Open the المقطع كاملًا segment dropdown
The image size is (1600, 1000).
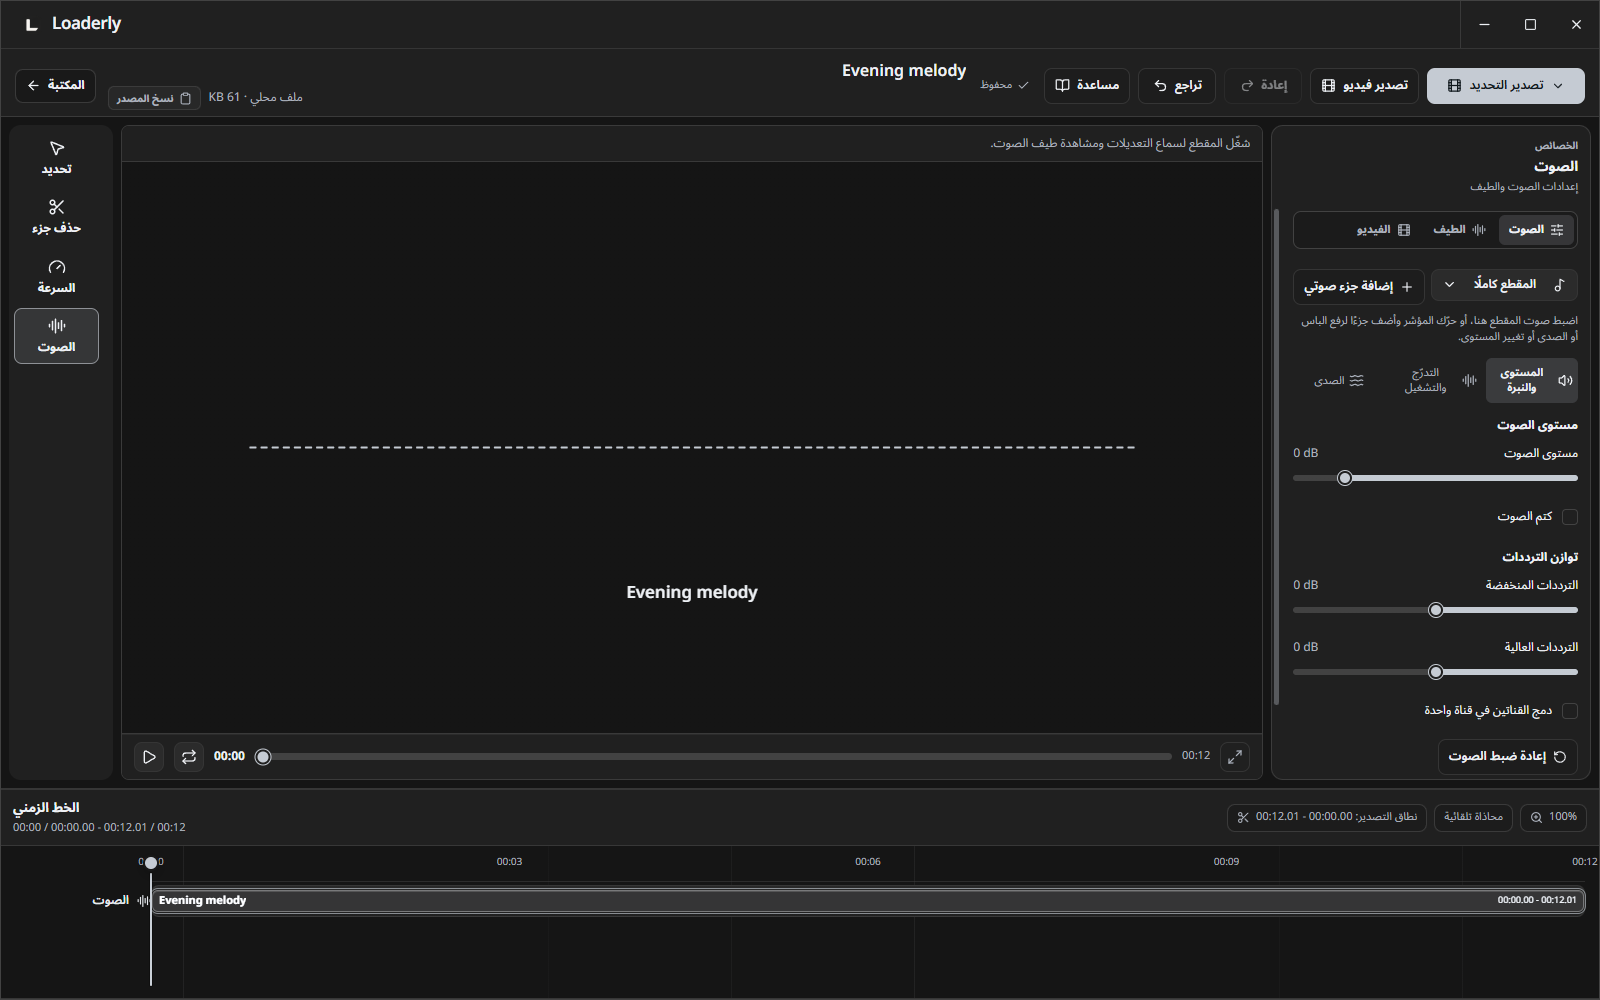(x=1504, y=285)
